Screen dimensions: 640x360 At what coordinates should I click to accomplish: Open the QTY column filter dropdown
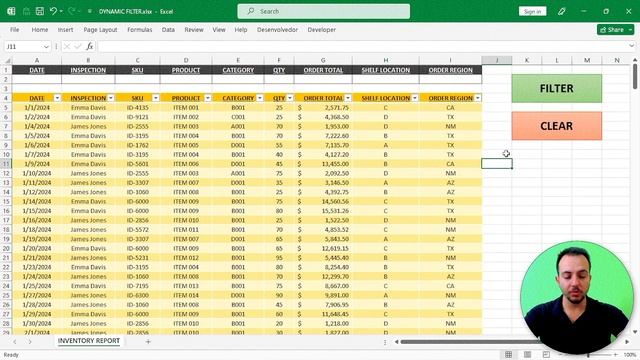(x=290, y=98)
